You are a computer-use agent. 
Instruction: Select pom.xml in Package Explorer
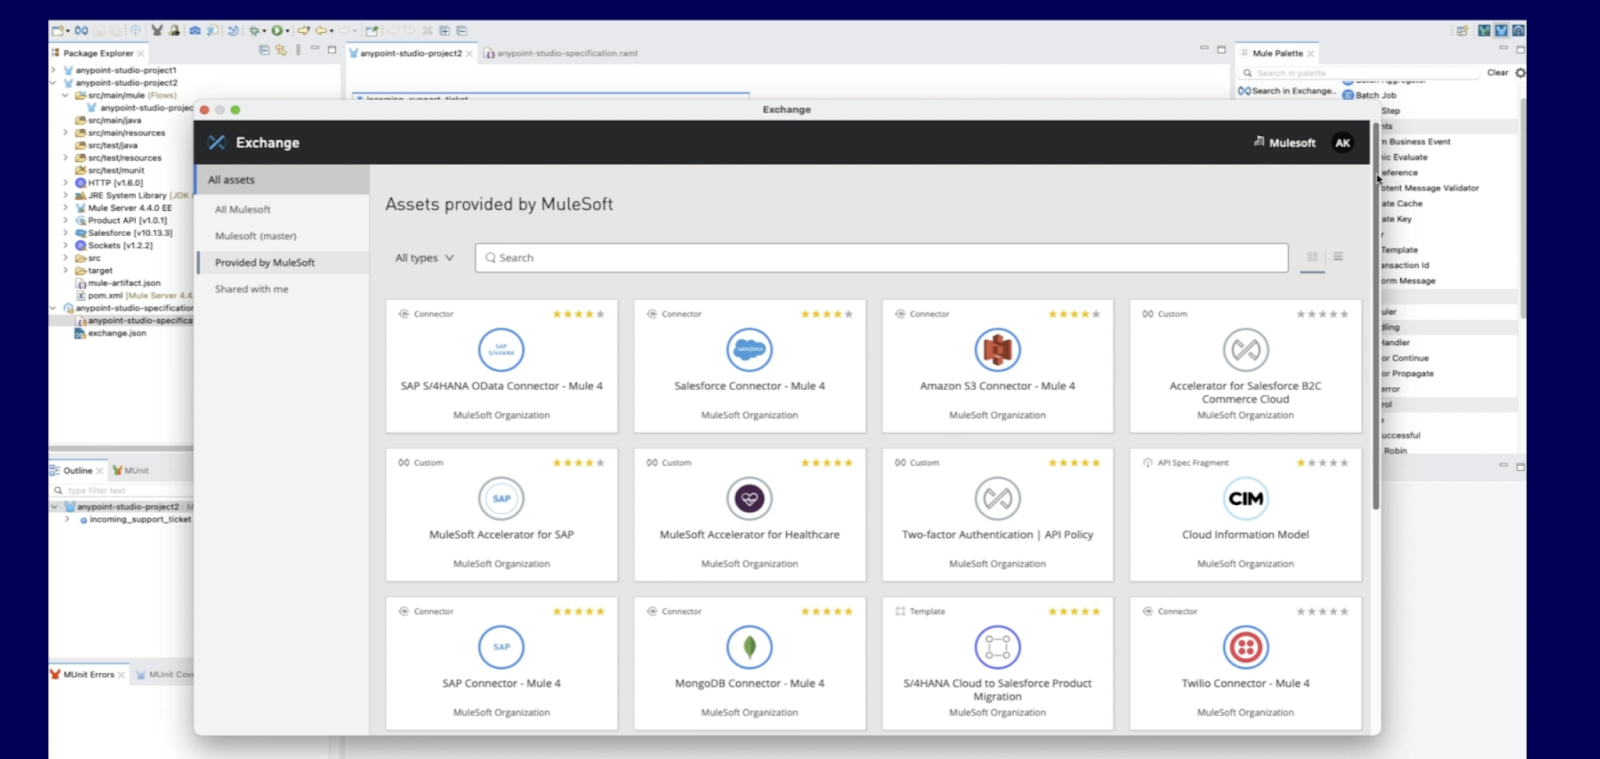click(133, 295)
